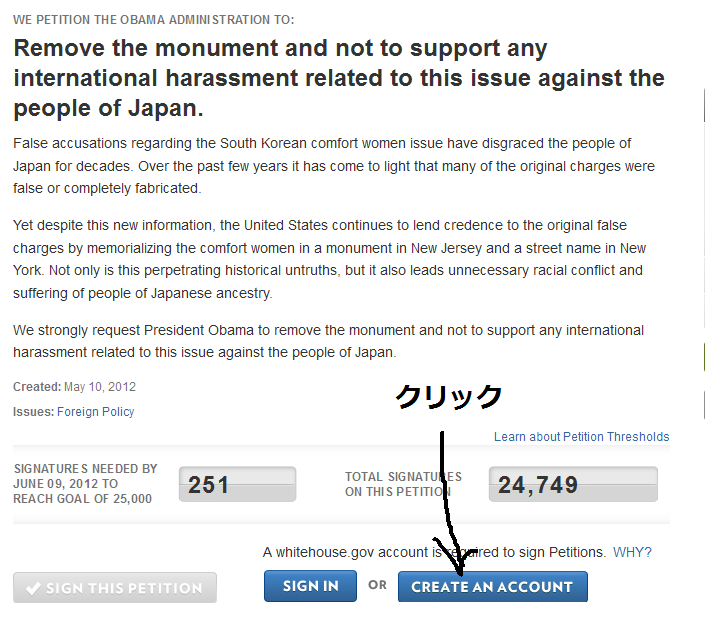The height and width of the screenshot is (624, 705).
Task: Open the WHY? link
Action: (632, 552)
